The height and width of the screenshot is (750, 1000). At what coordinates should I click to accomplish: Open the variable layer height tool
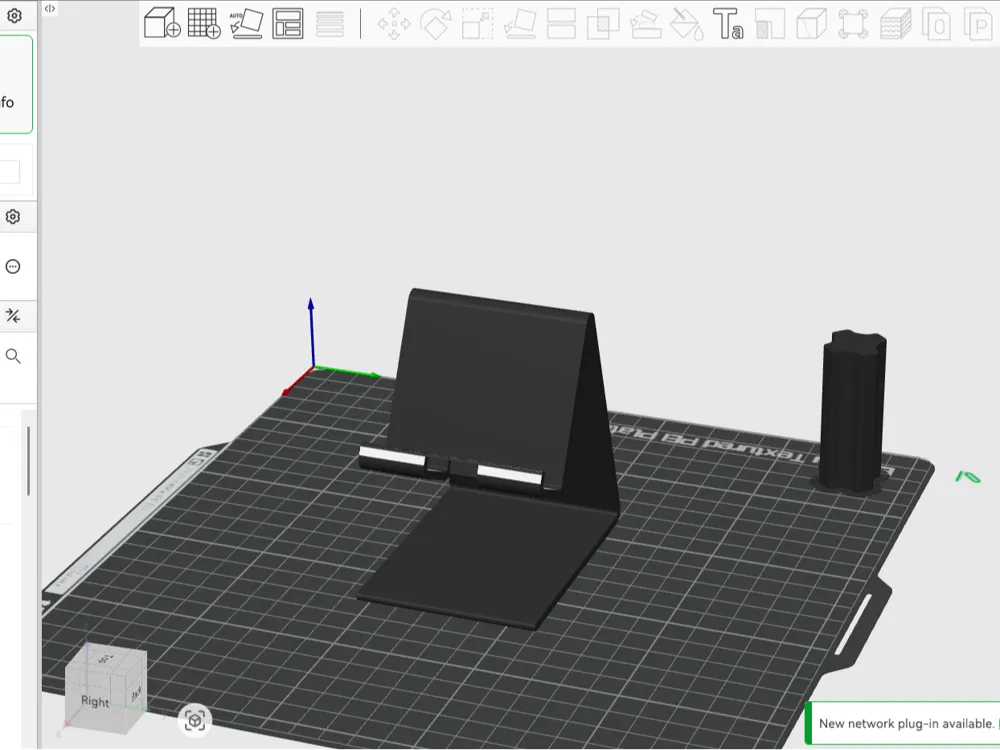coord(330,24)
